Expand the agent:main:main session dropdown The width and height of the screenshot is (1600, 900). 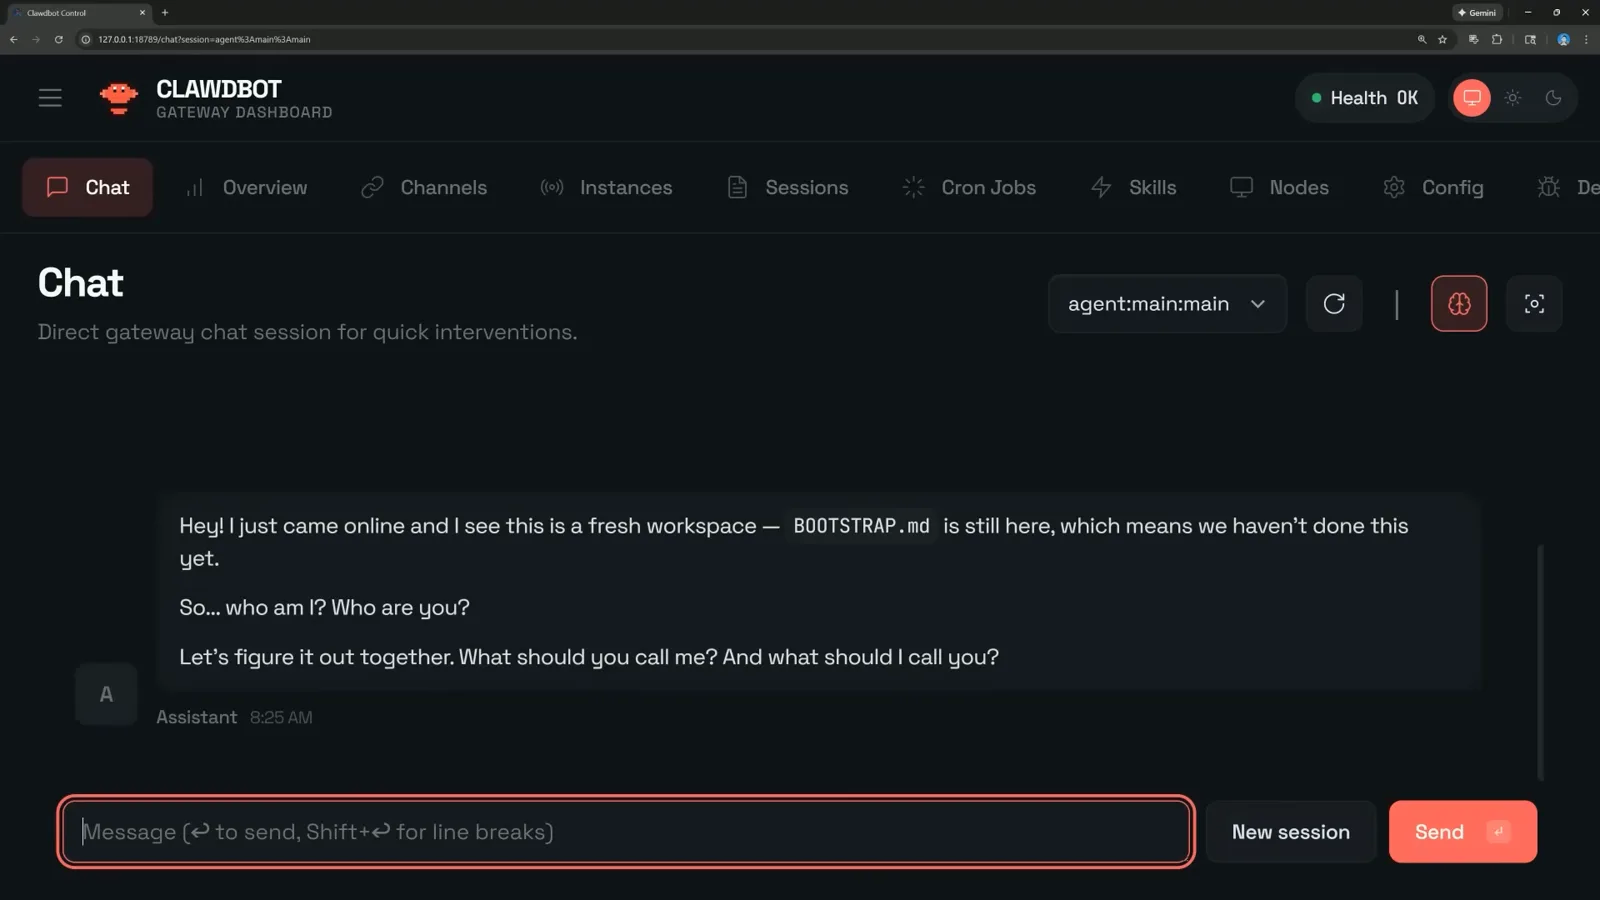1167,304
